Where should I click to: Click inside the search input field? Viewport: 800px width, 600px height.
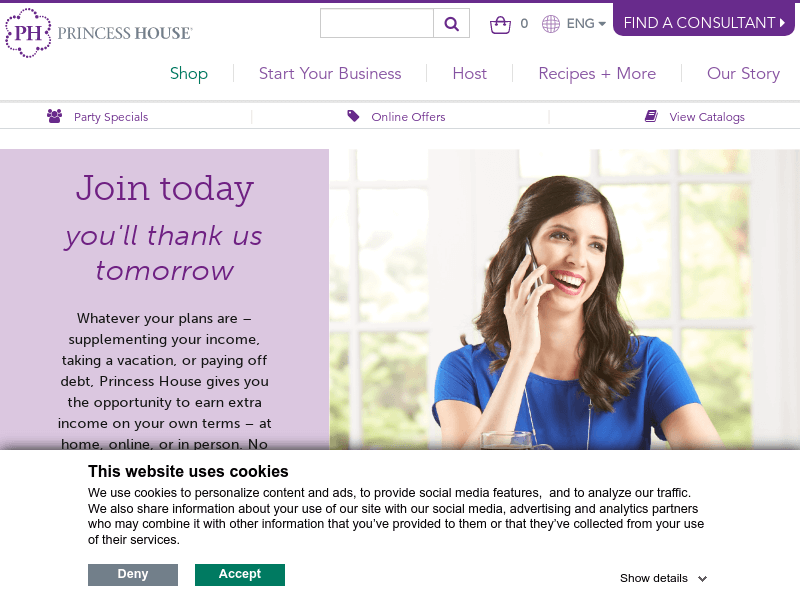[377, 23]
